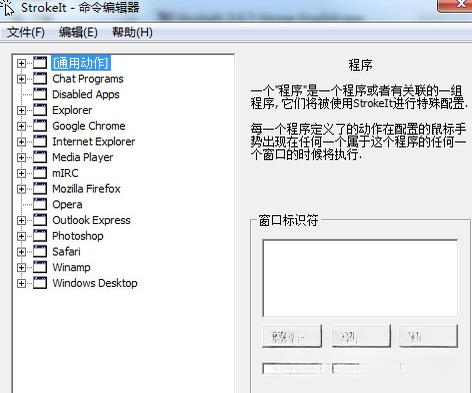Screen dimensions: 472x393
Task: Select the Explorer label in the tree
Action: point(72,110)
